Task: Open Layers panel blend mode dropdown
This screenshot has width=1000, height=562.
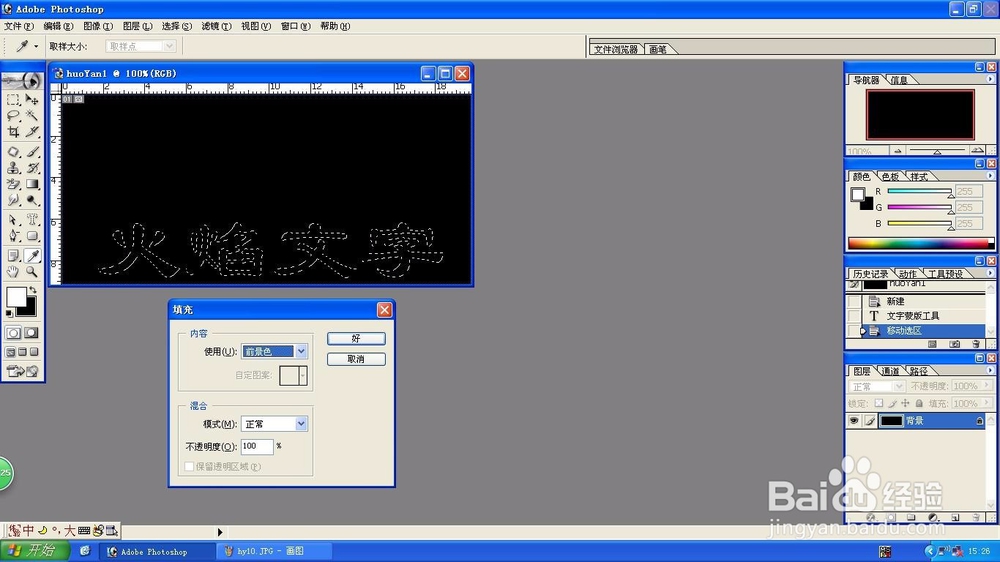Action: 876,387
